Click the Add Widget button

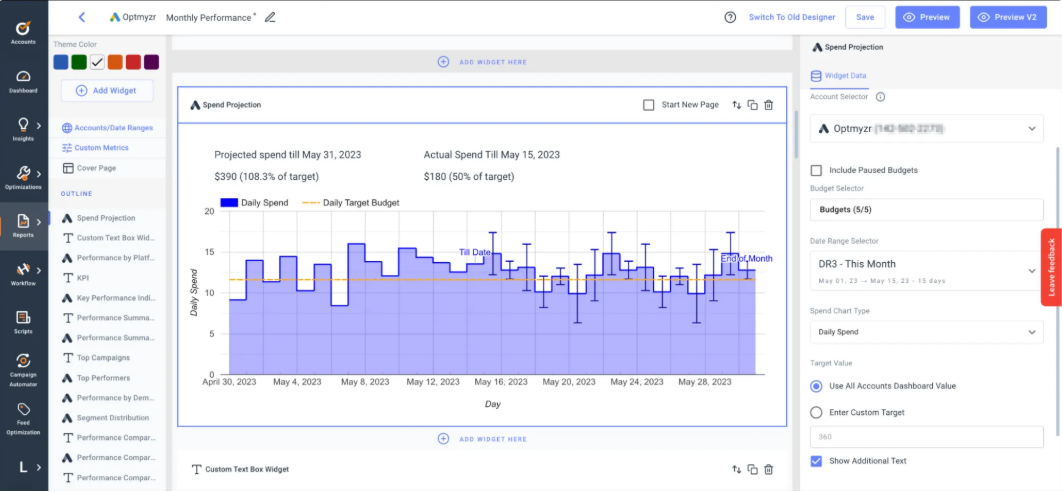click(106, 90)
